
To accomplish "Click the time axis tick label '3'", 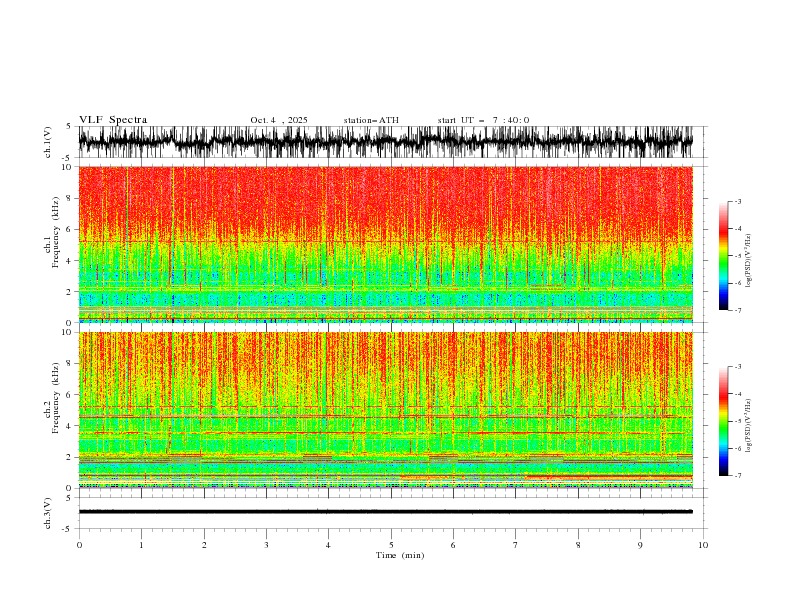I will (266, 545).
